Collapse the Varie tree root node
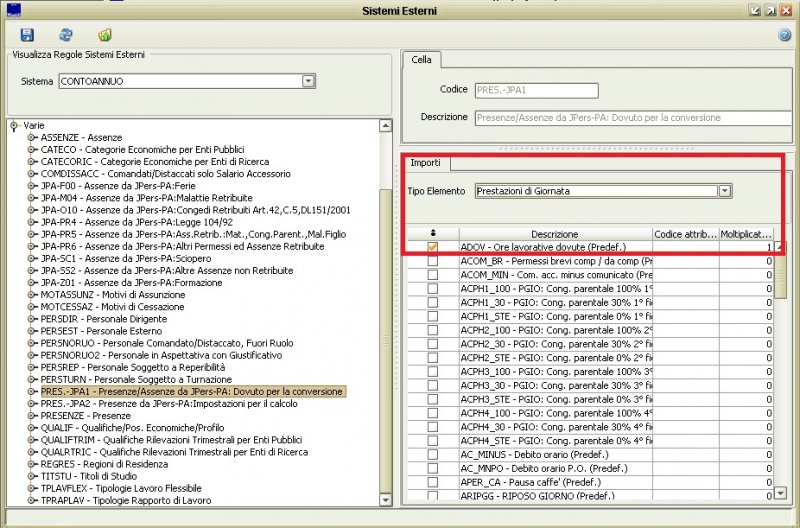Screen dimensions: 800x528 (13, 126)
